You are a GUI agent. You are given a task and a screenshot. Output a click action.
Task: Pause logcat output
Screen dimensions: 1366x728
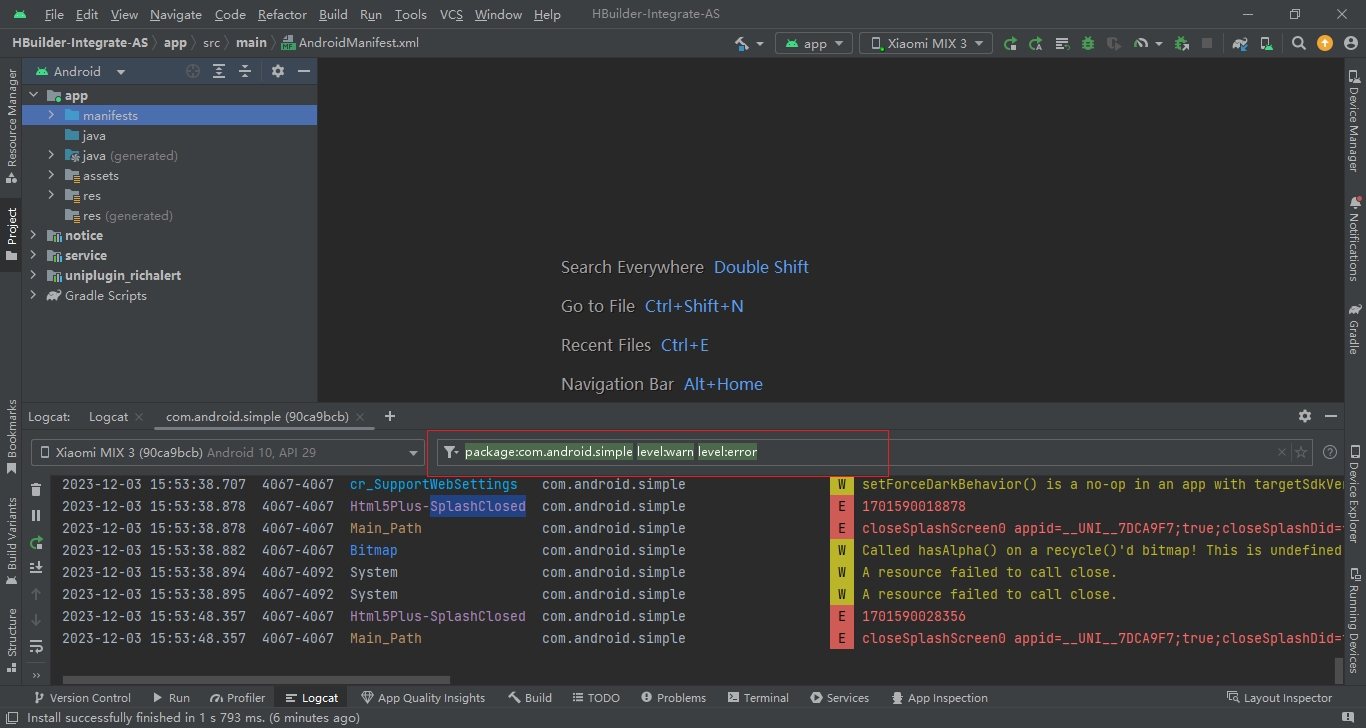(x=37, y=516)
